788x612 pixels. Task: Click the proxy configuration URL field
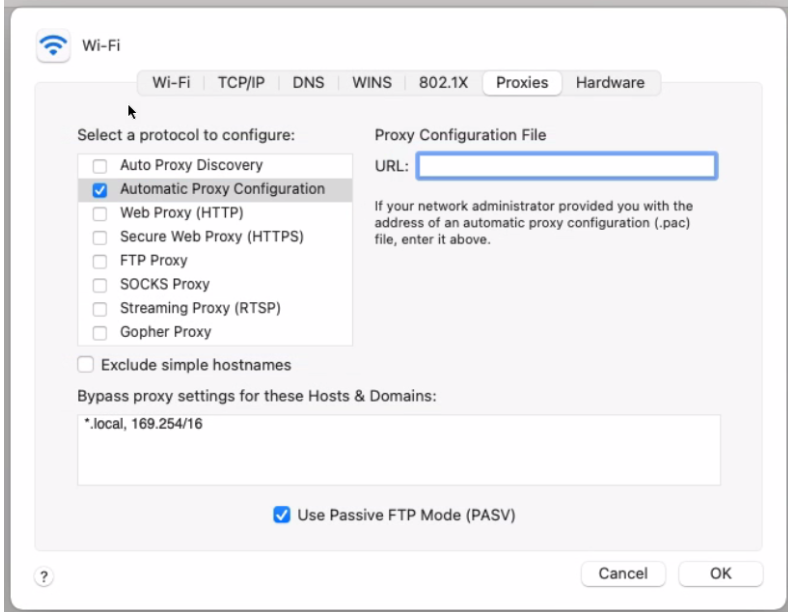click(x=566, y=166)
